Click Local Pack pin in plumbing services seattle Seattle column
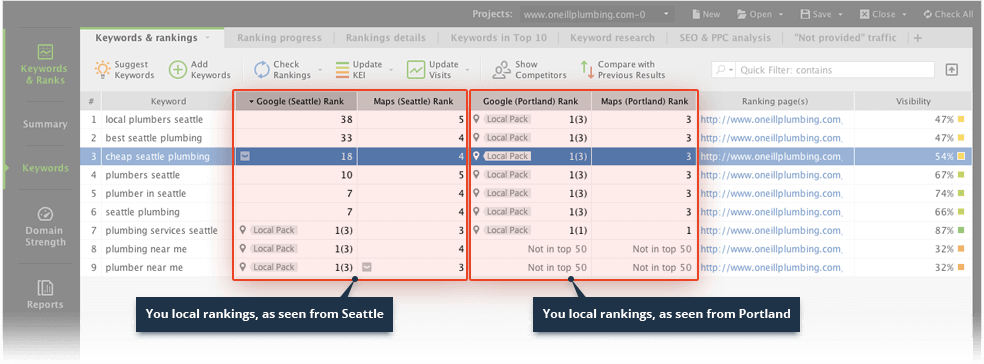 (243, 230)
